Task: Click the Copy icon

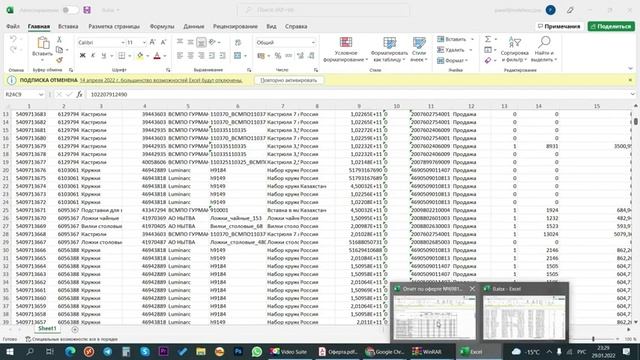Action: (x=59, y=50)
